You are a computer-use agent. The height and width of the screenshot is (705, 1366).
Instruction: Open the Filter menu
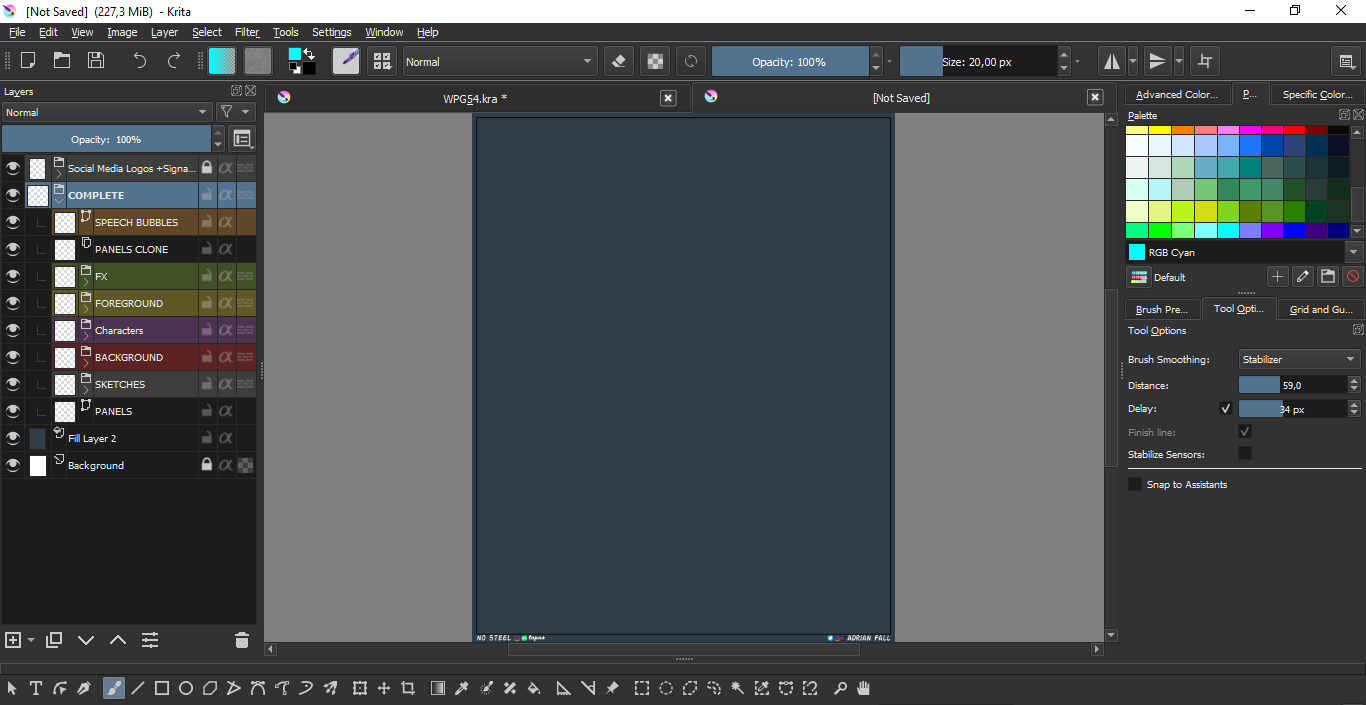247,32
